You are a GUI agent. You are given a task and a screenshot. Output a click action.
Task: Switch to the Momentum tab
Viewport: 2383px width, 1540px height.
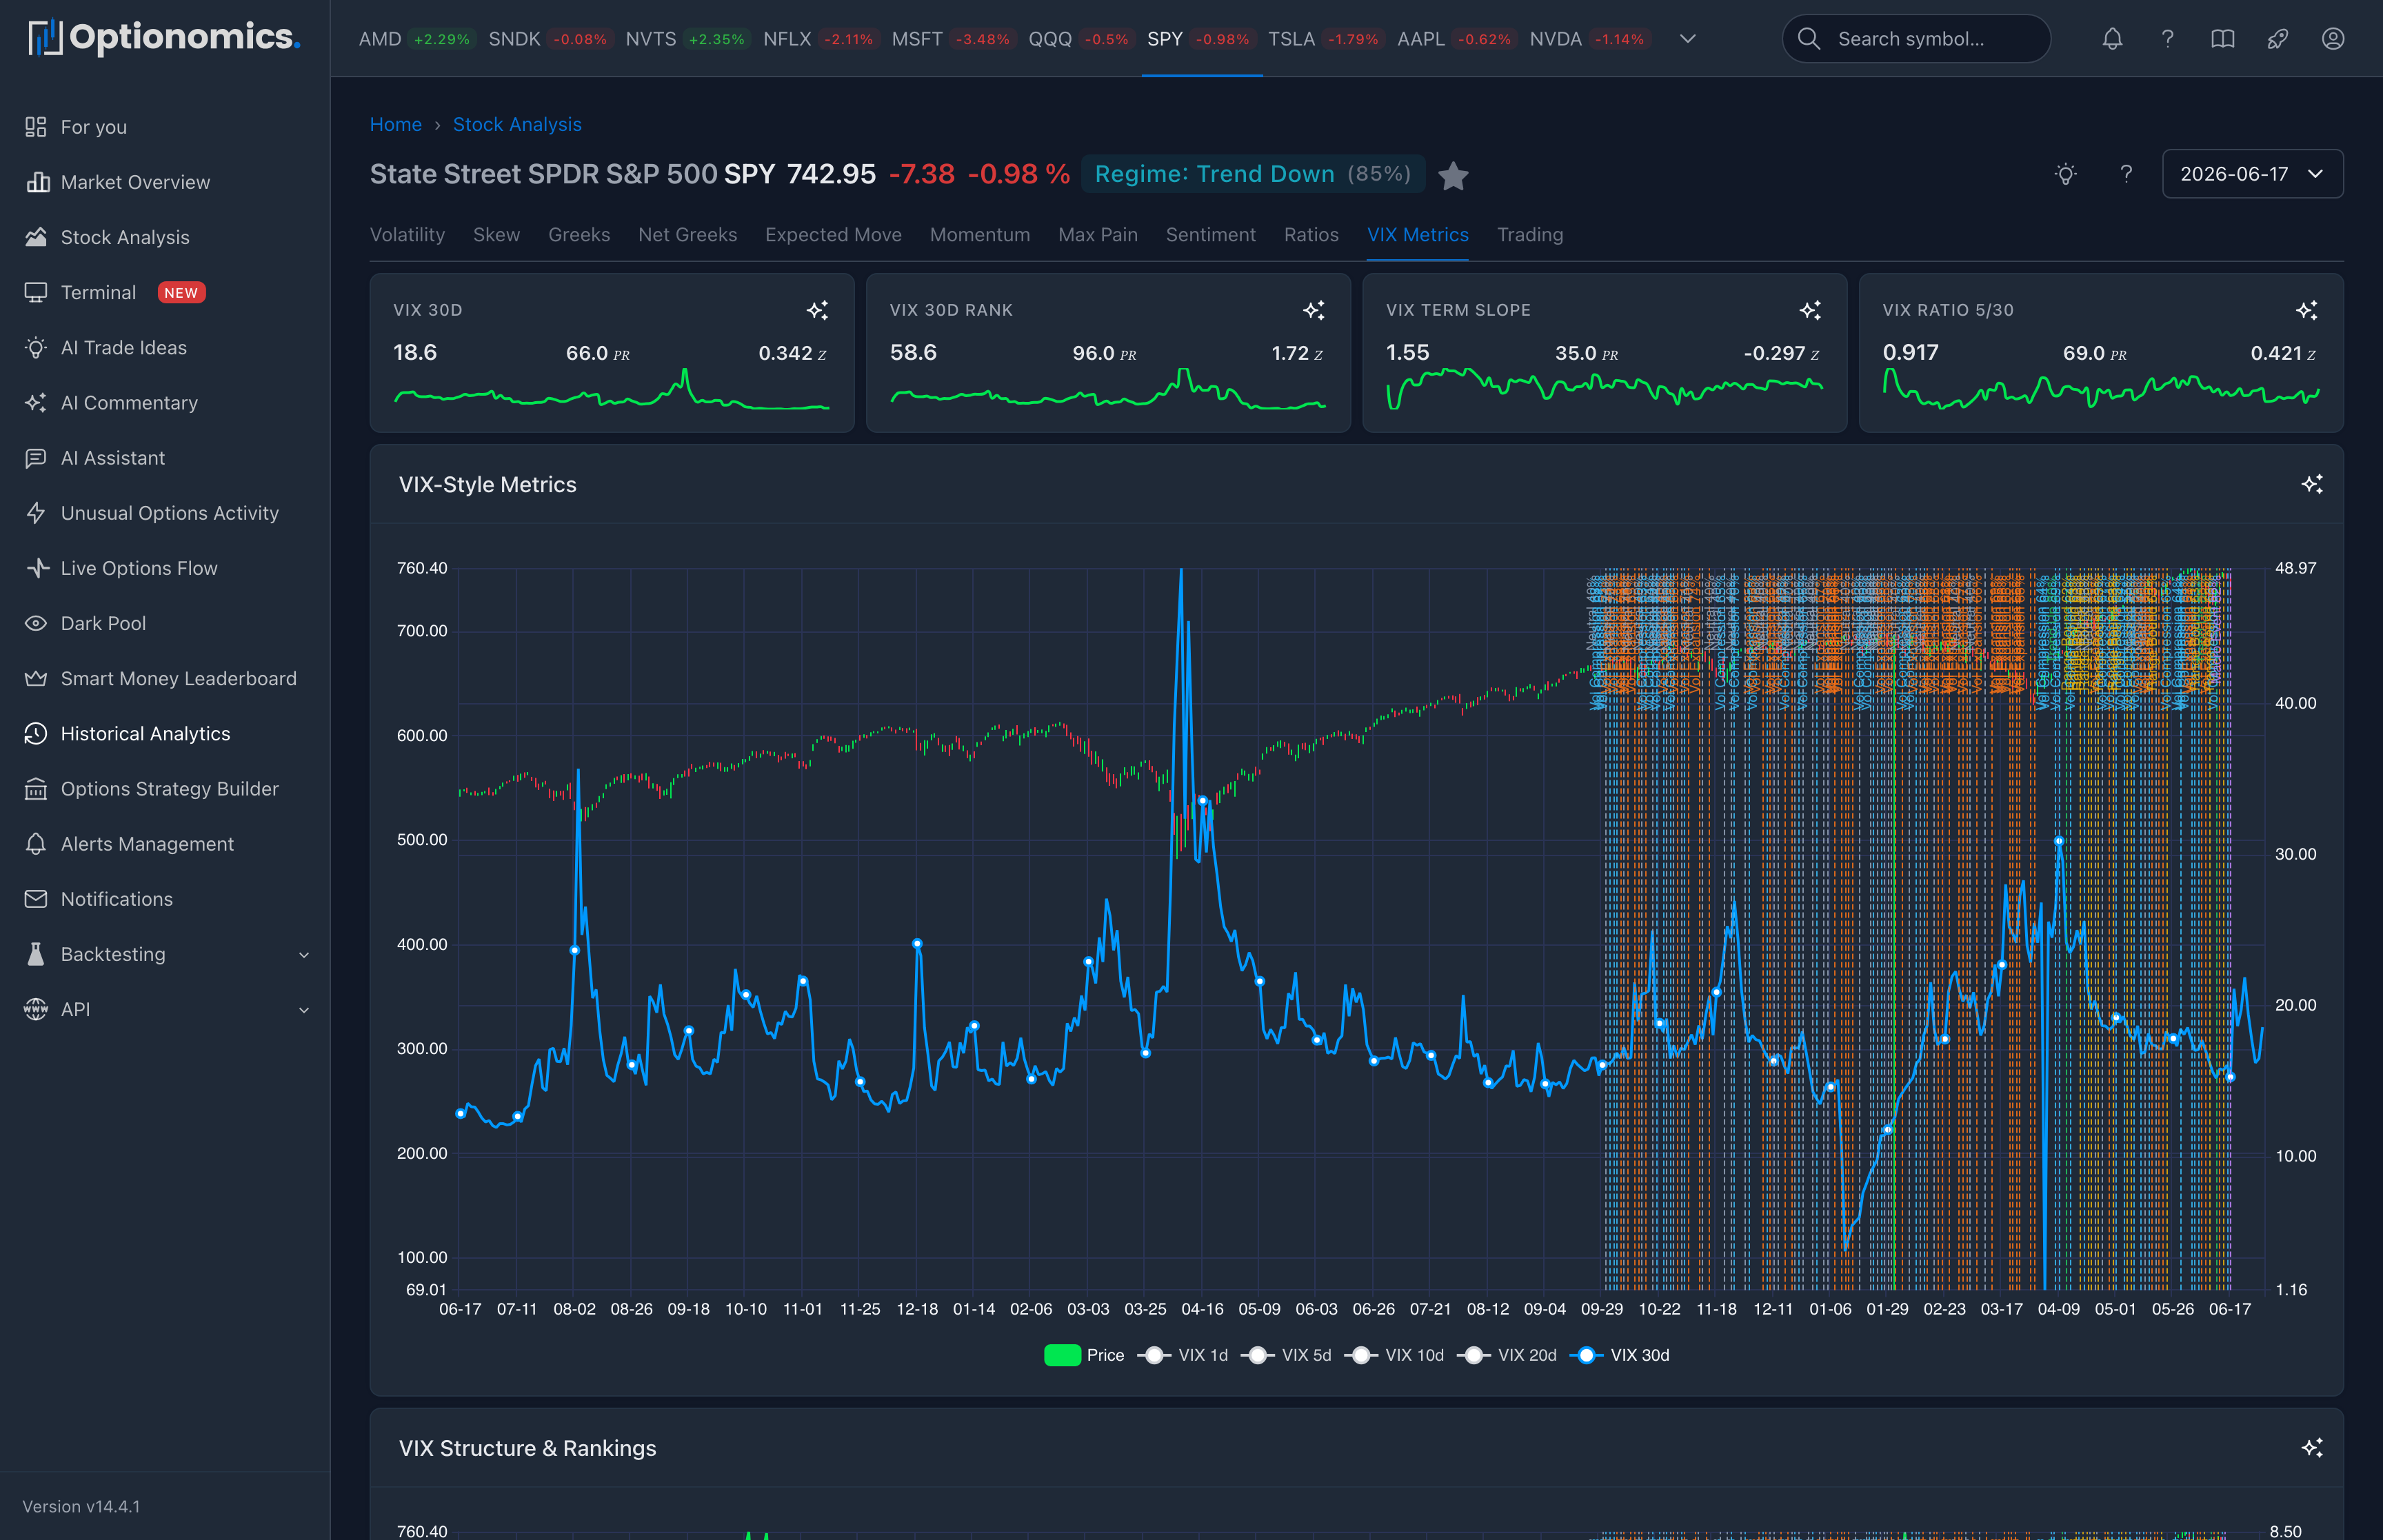pos(980,235)
